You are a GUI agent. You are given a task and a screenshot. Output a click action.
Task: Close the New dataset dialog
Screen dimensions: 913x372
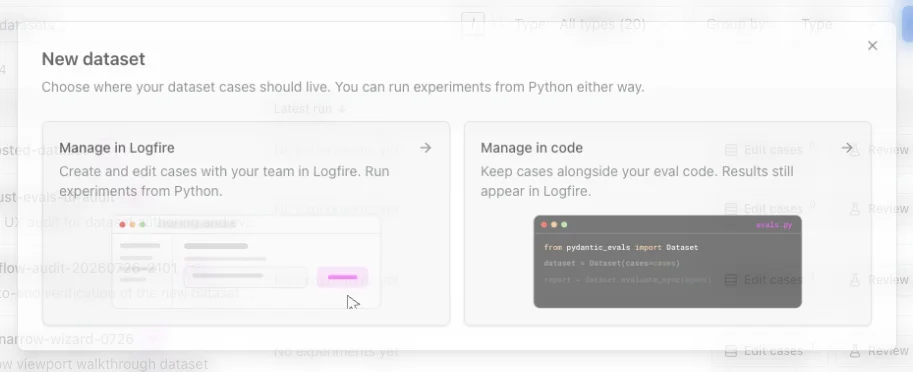[872, 45]
